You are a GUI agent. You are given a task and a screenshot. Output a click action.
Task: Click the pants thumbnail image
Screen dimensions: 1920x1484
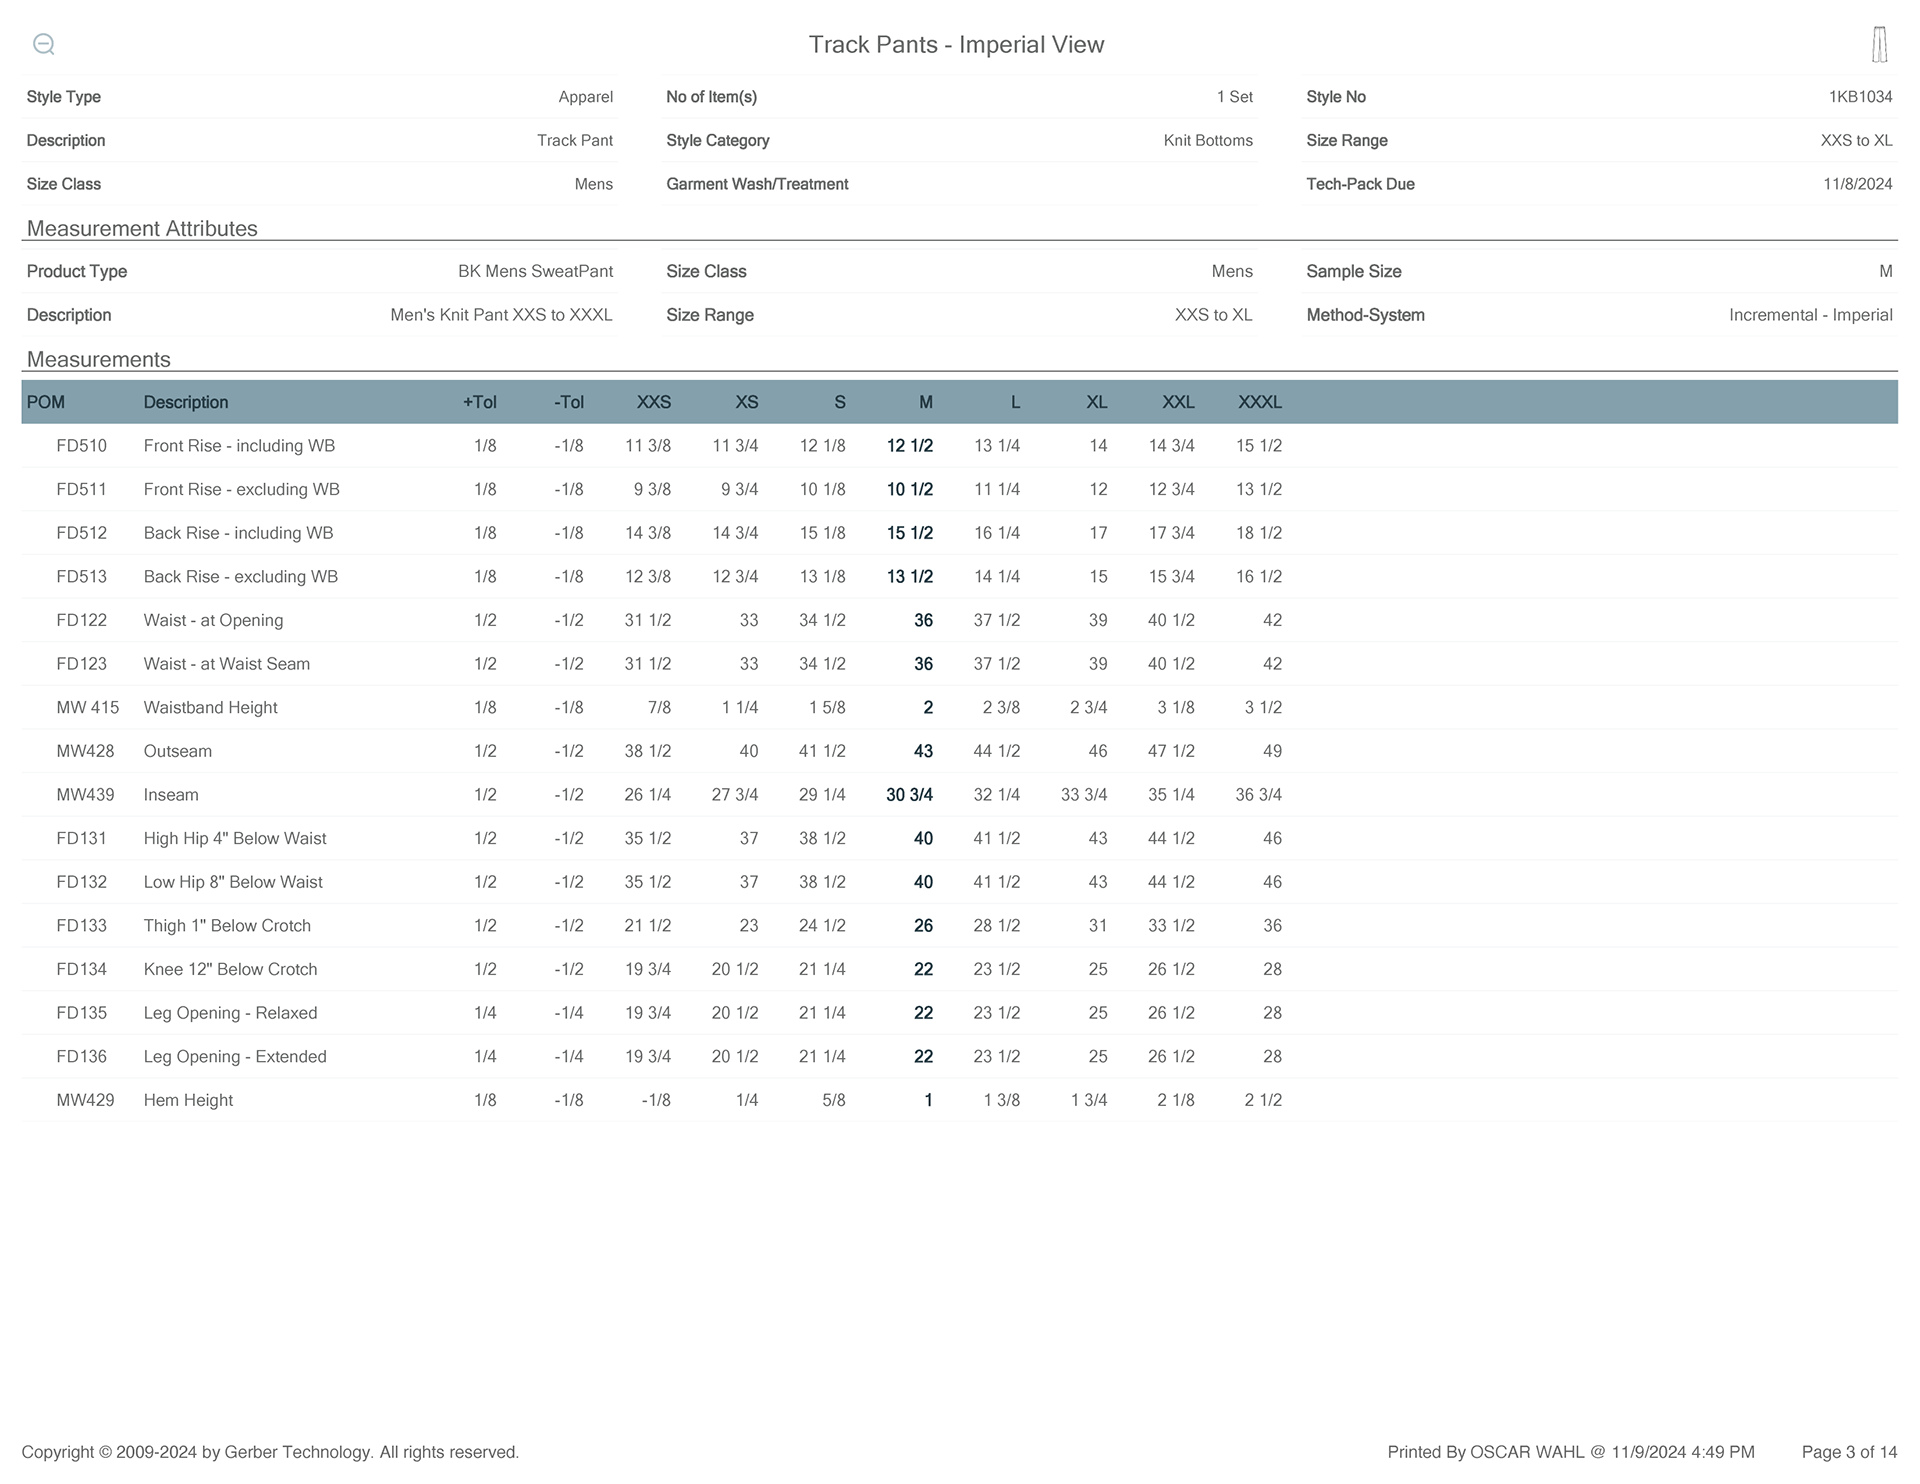click(x=1879, y=45)
